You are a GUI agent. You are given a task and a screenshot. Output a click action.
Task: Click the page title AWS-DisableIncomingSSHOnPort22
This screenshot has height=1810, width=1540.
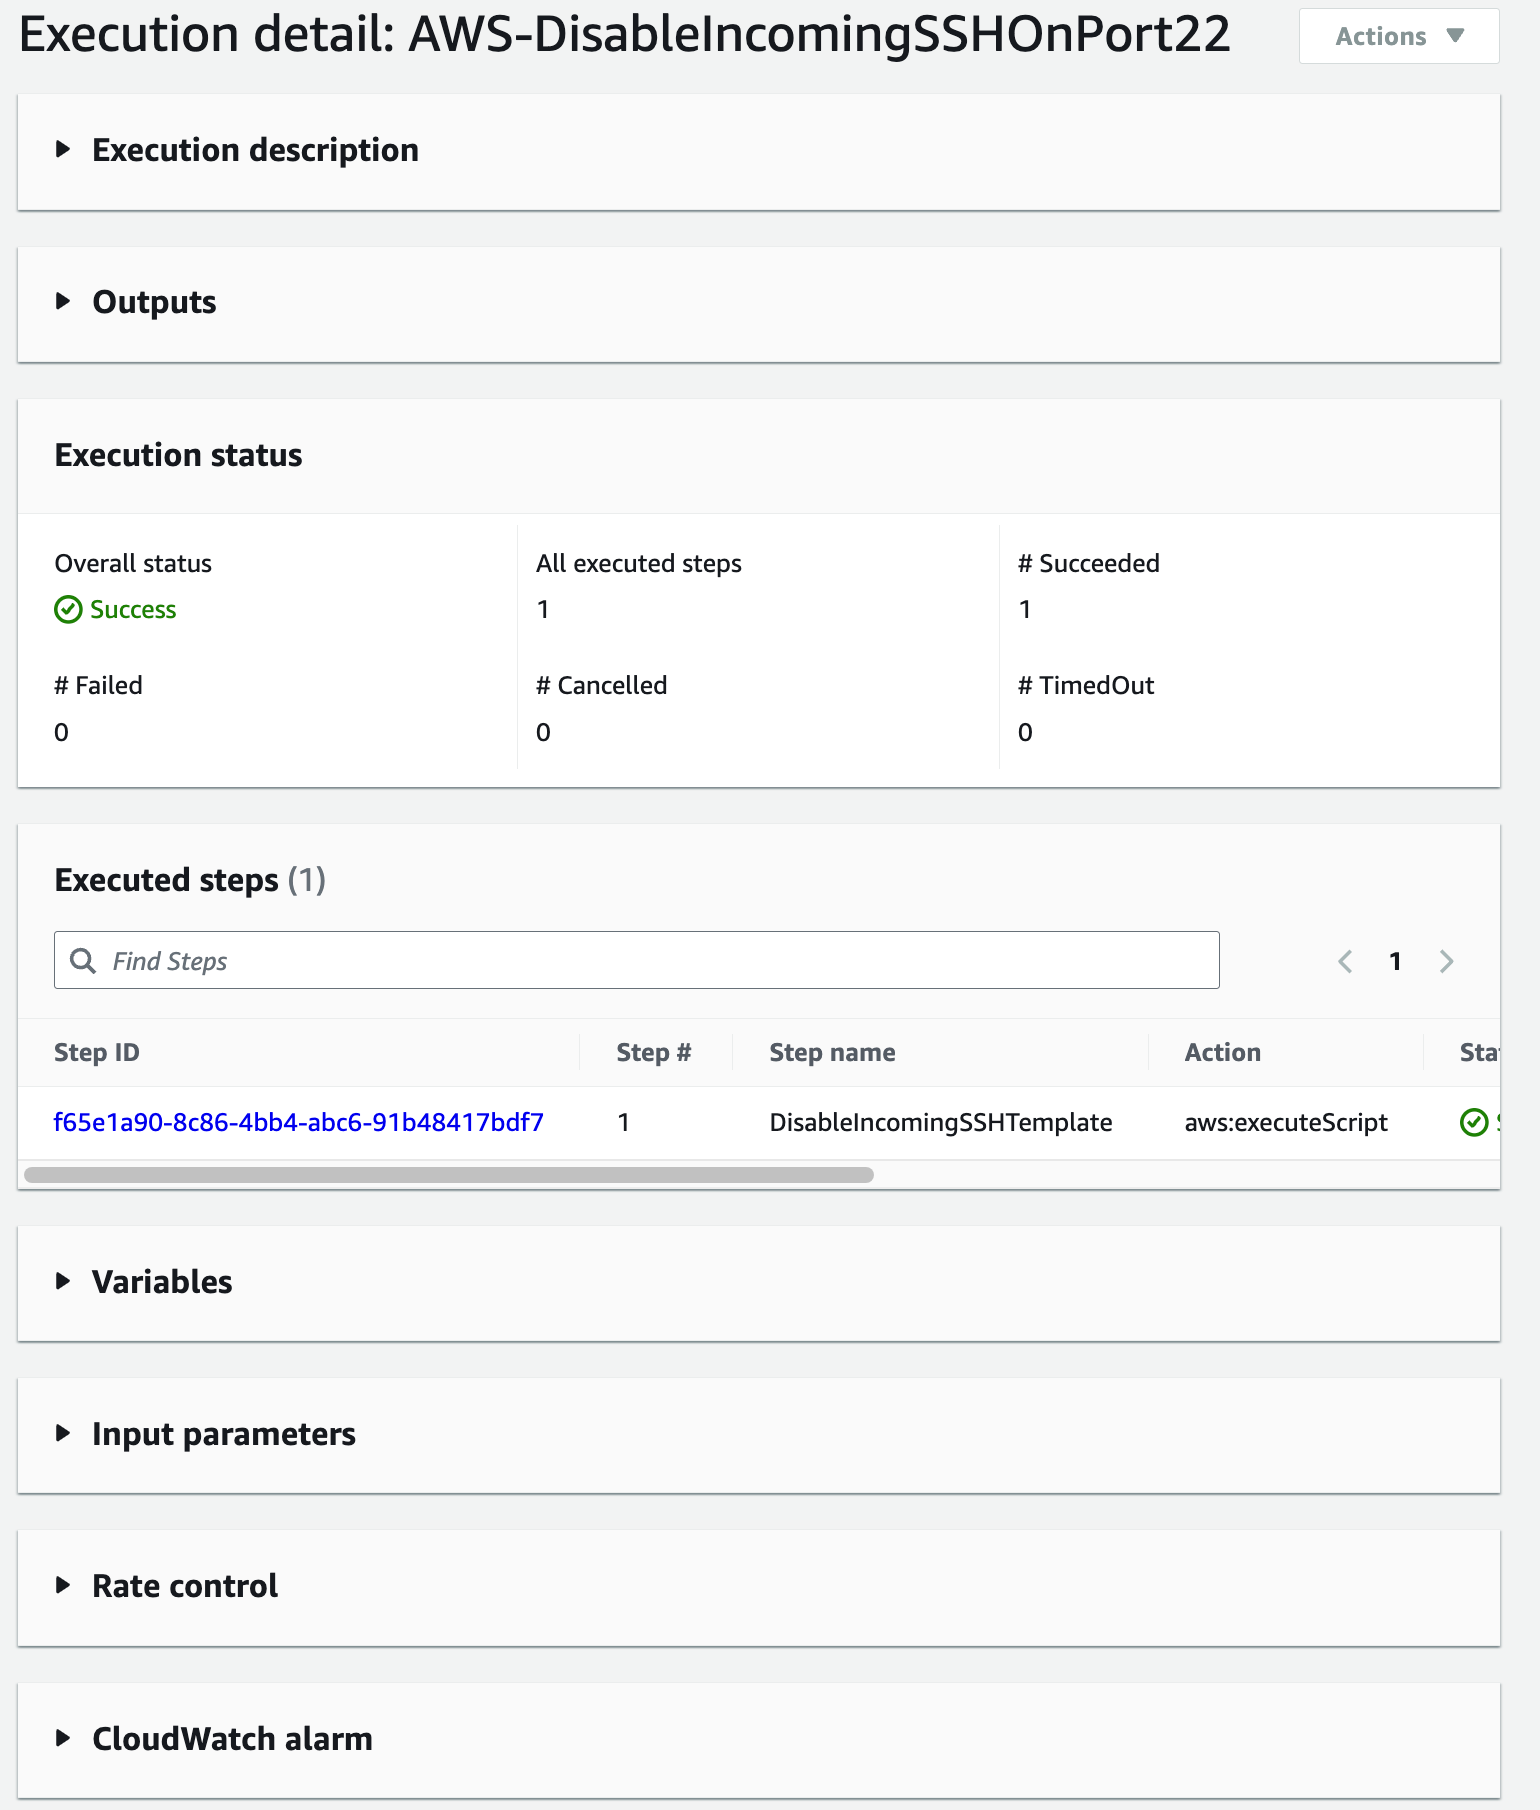point(820,34)
